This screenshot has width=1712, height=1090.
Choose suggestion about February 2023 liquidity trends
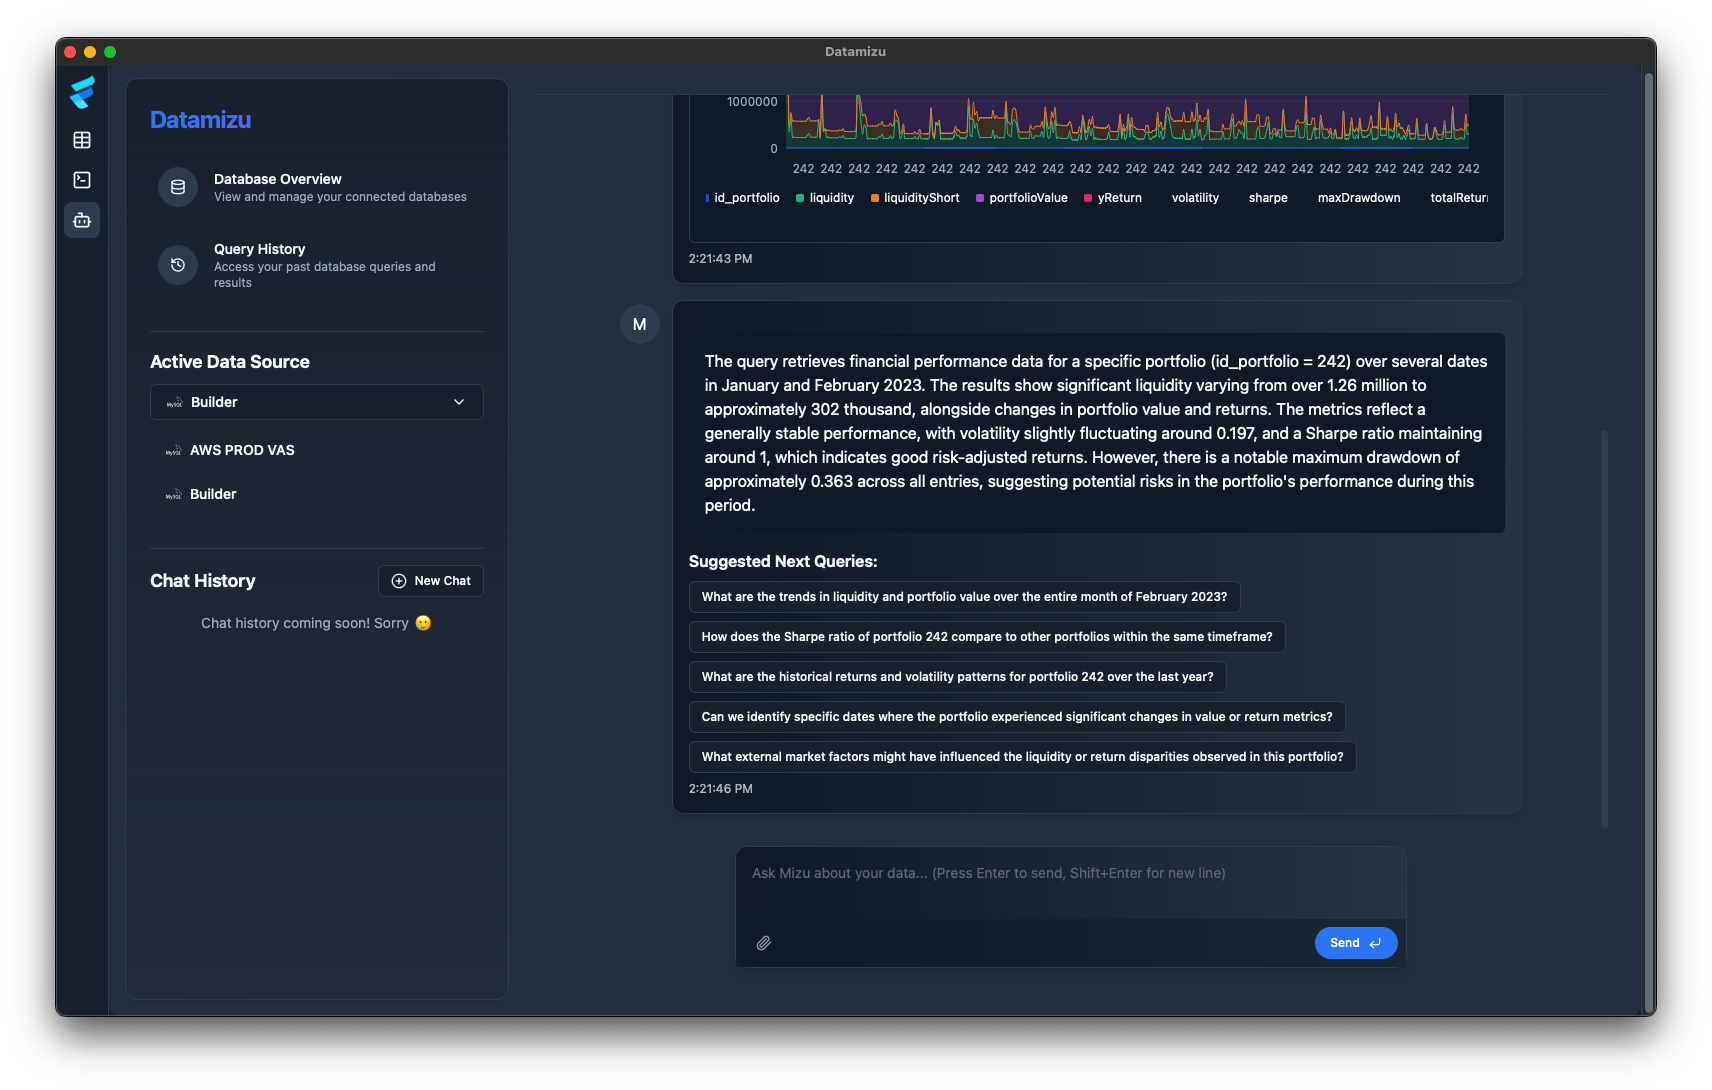(x=964, y=597)
